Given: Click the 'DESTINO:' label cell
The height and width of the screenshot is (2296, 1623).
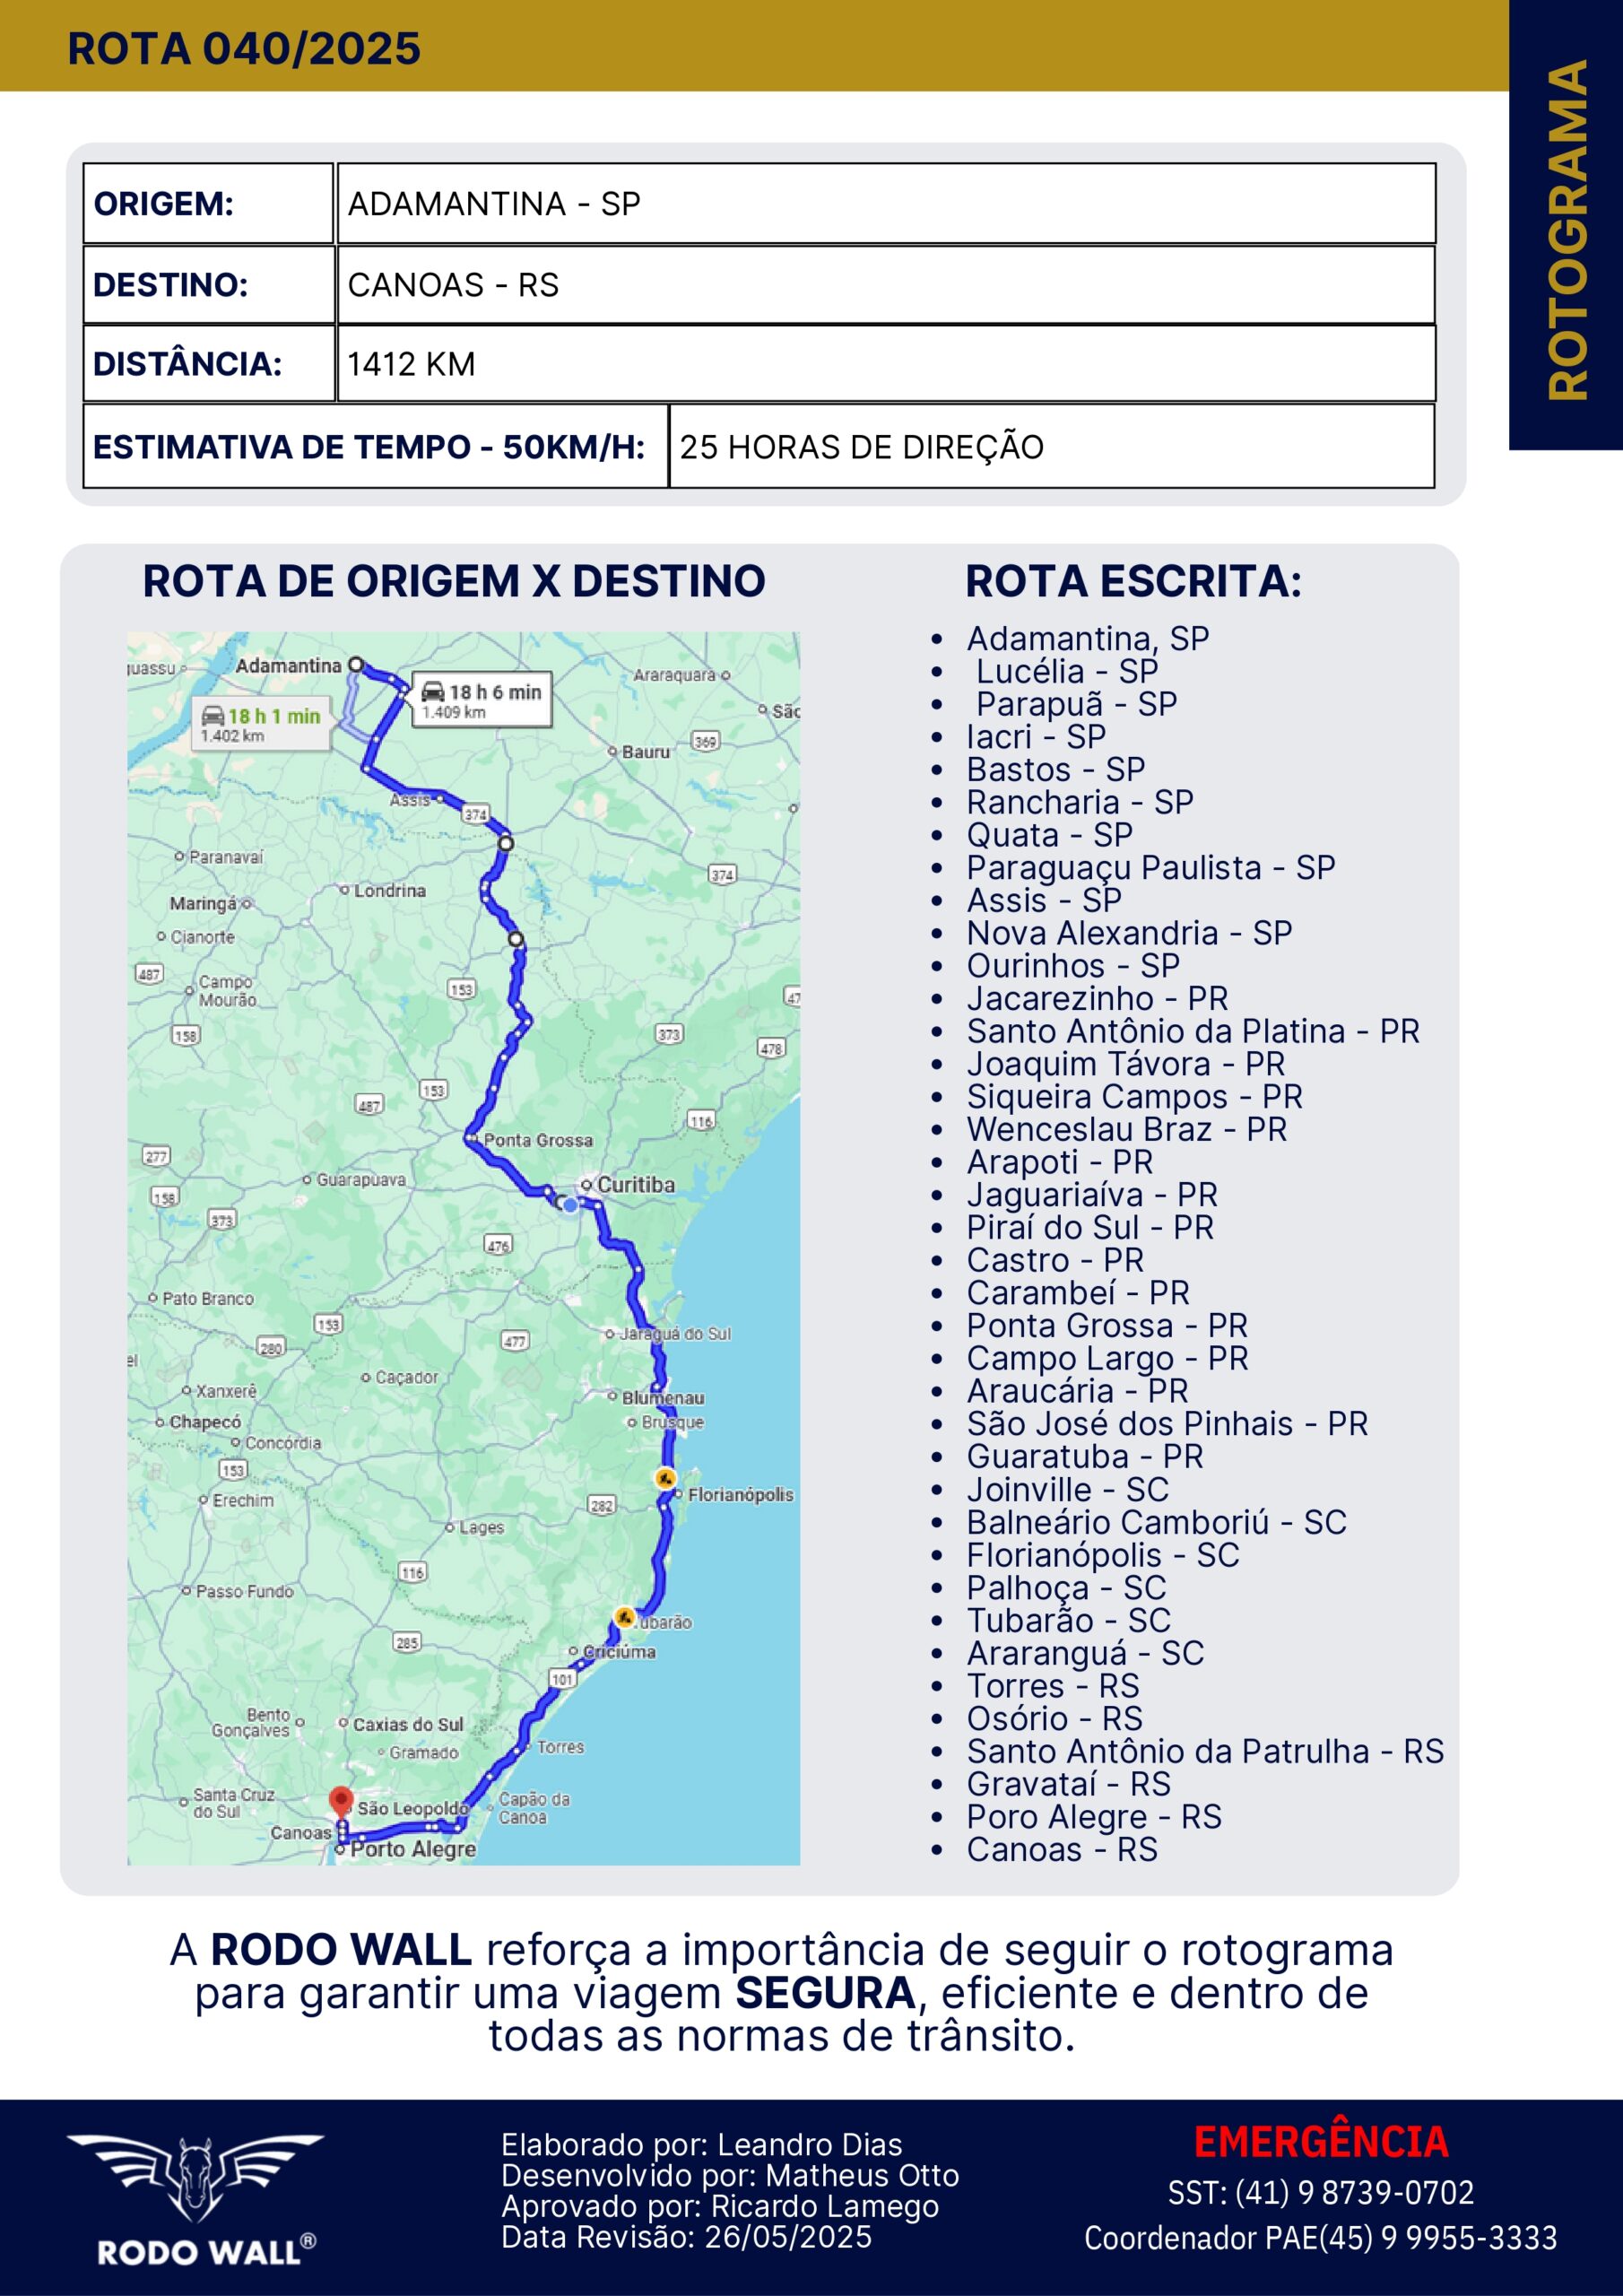Looking at the screenshot, I should [208, 285].
